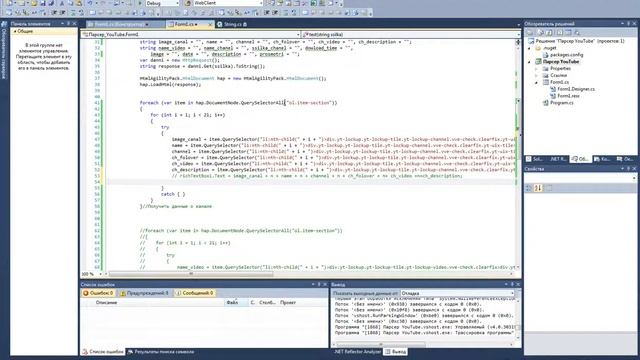Sort Properties panel alphabetically
The height and width of the screenshot is (360, 640).
click(538, 188)
